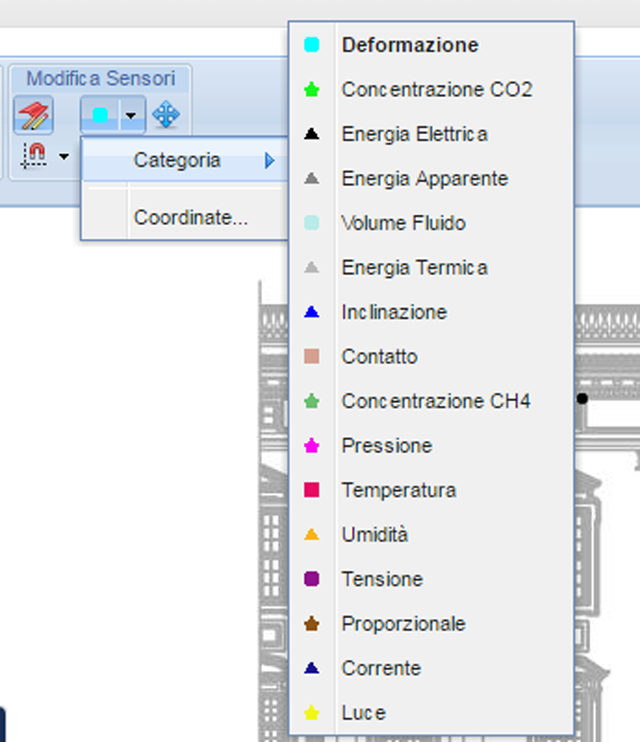Select Contatto sensor category

tap(379, 357)
